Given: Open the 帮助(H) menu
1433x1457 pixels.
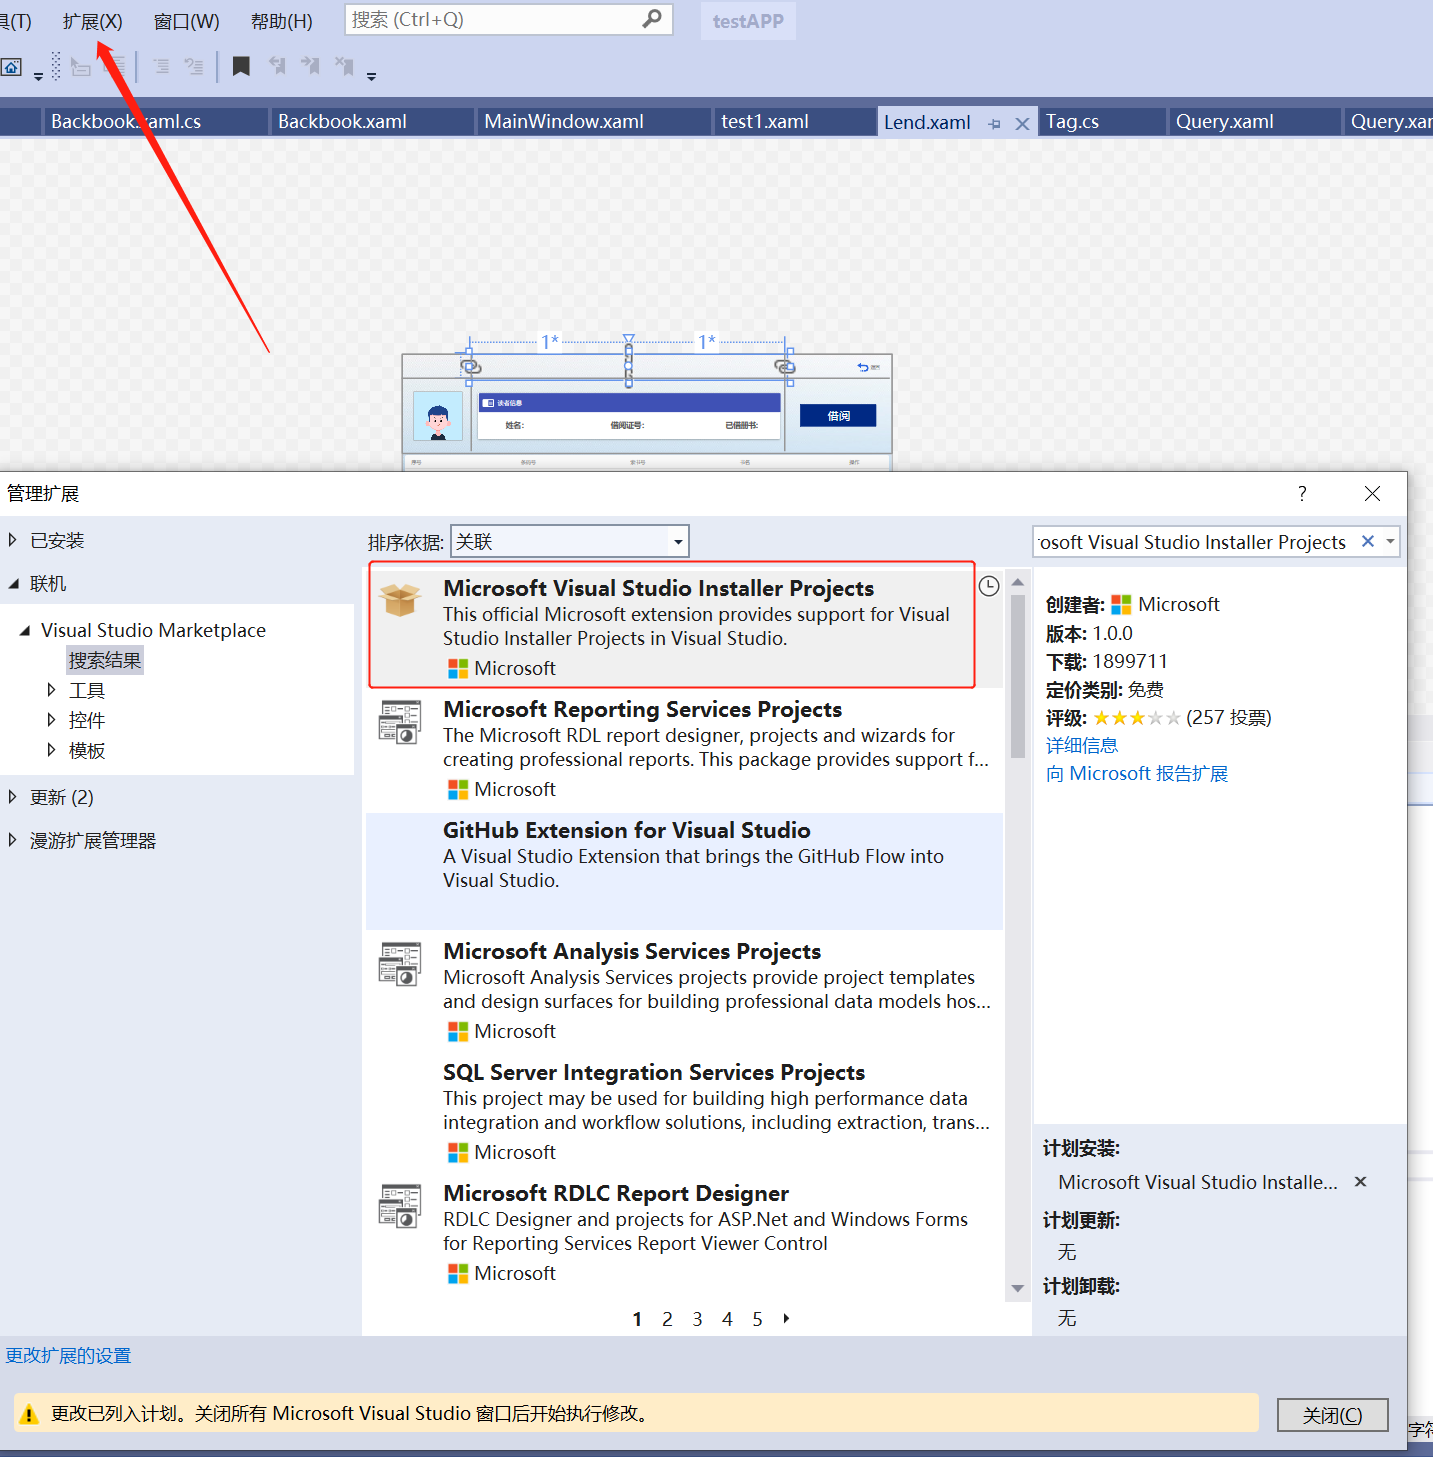Looking at the screenshot, I should [x=281, y=21].
